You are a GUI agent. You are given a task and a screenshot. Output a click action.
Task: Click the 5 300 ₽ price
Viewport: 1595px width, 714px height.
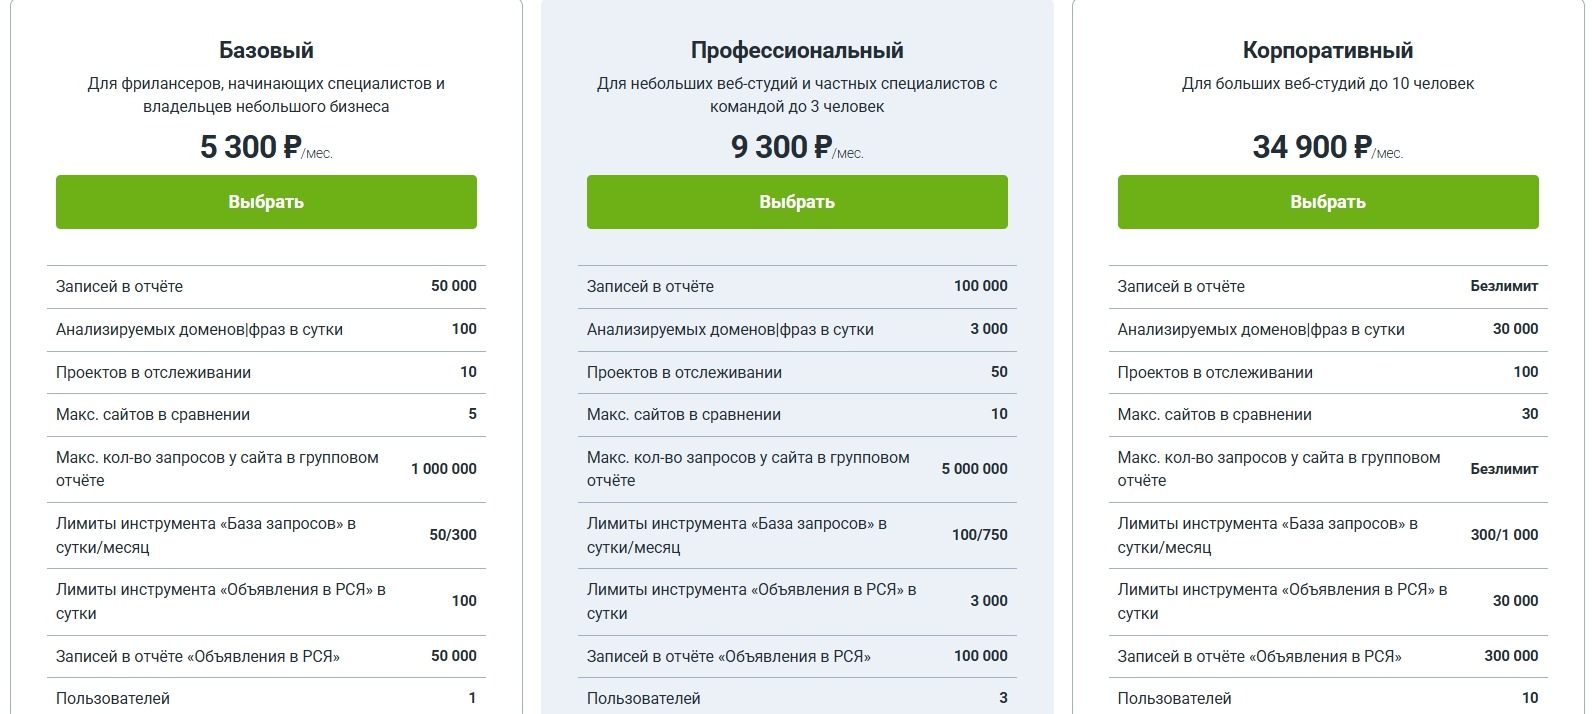click(251, 147)
